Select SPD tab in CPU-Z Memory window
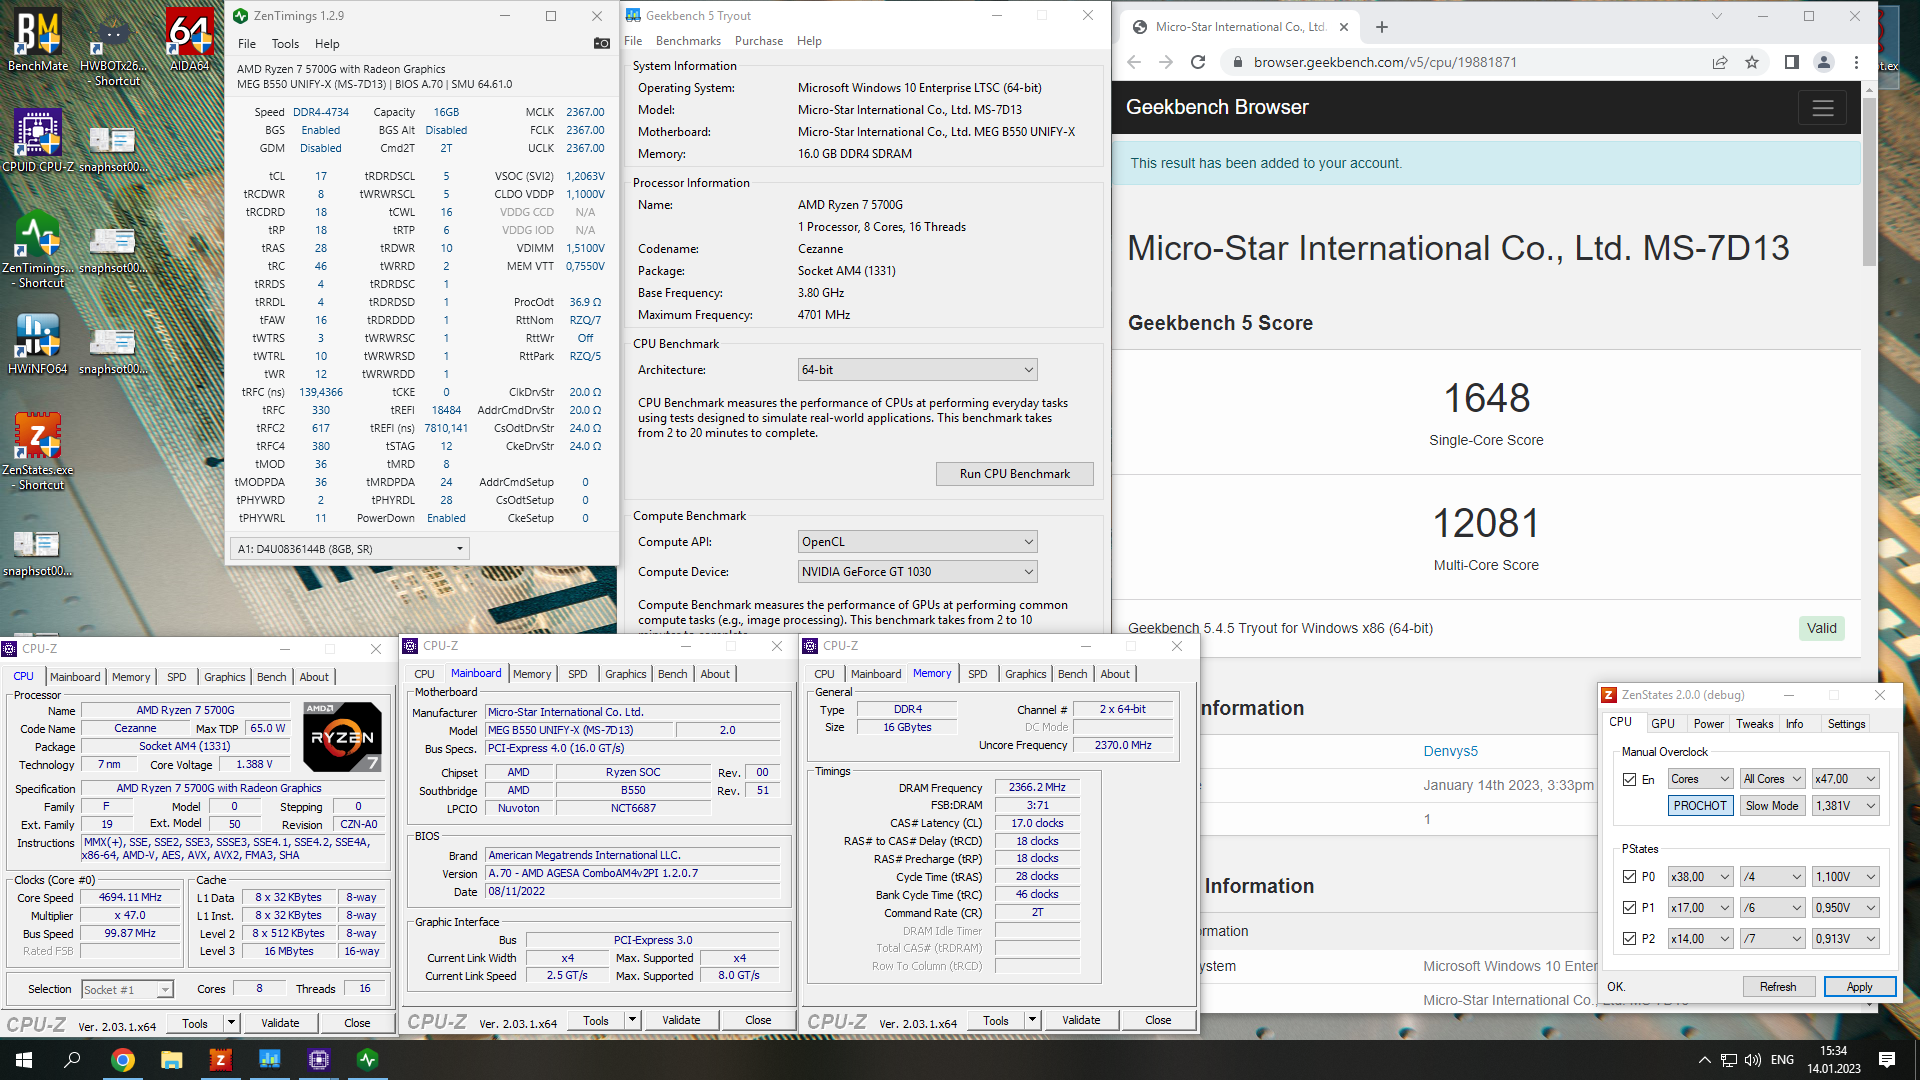 pyautogui.click(x=977, y=674)
